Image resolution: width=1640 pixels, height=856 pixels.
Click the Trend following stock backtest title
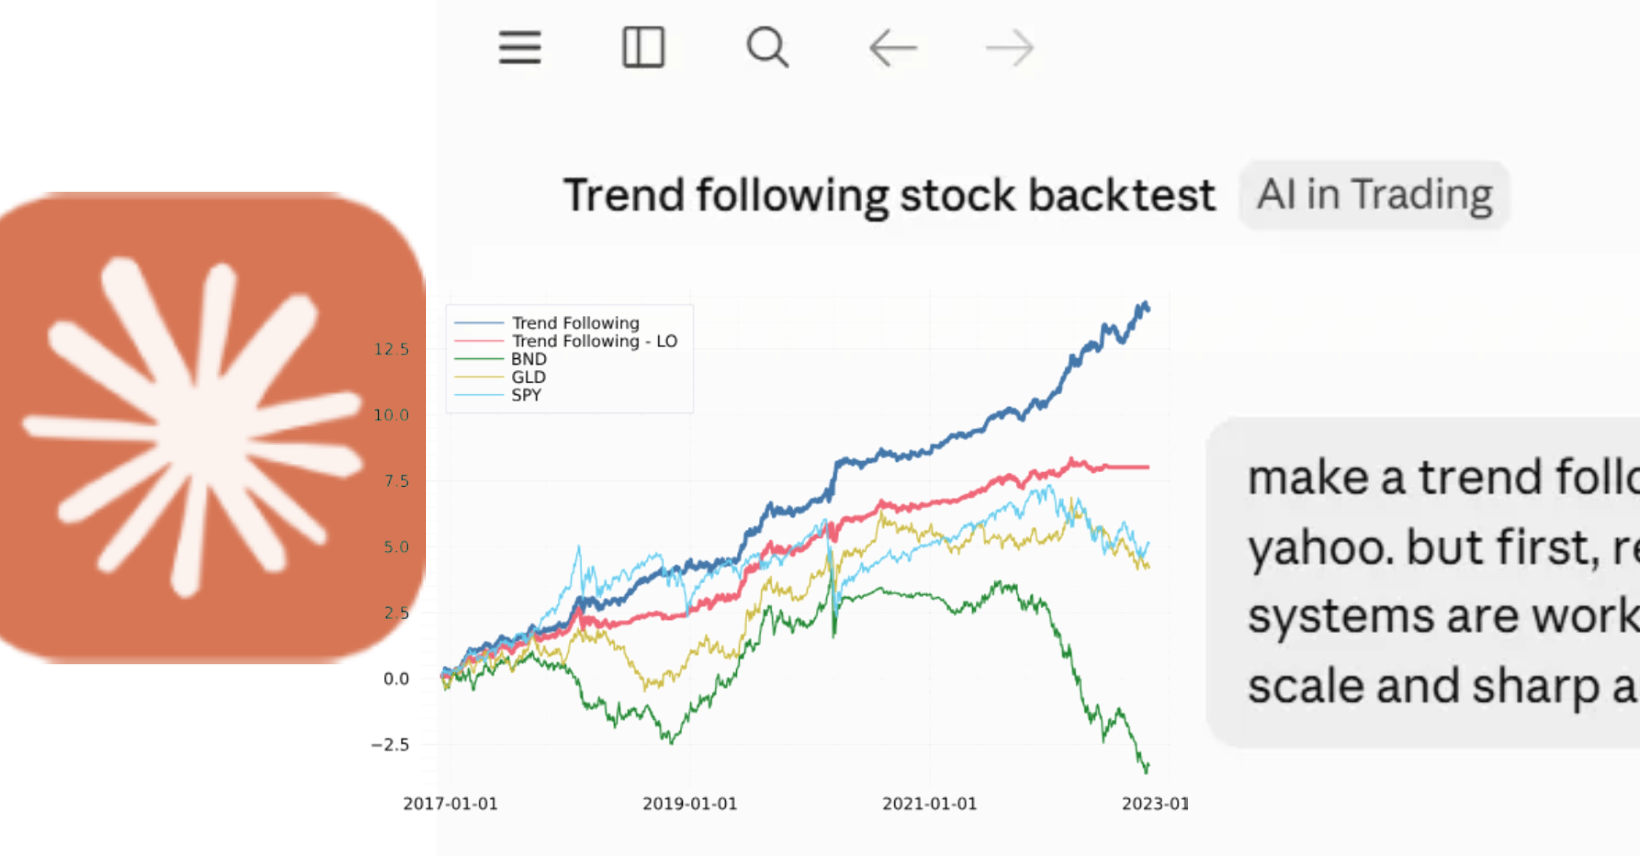pyautogui.click(x=889, y=195)
